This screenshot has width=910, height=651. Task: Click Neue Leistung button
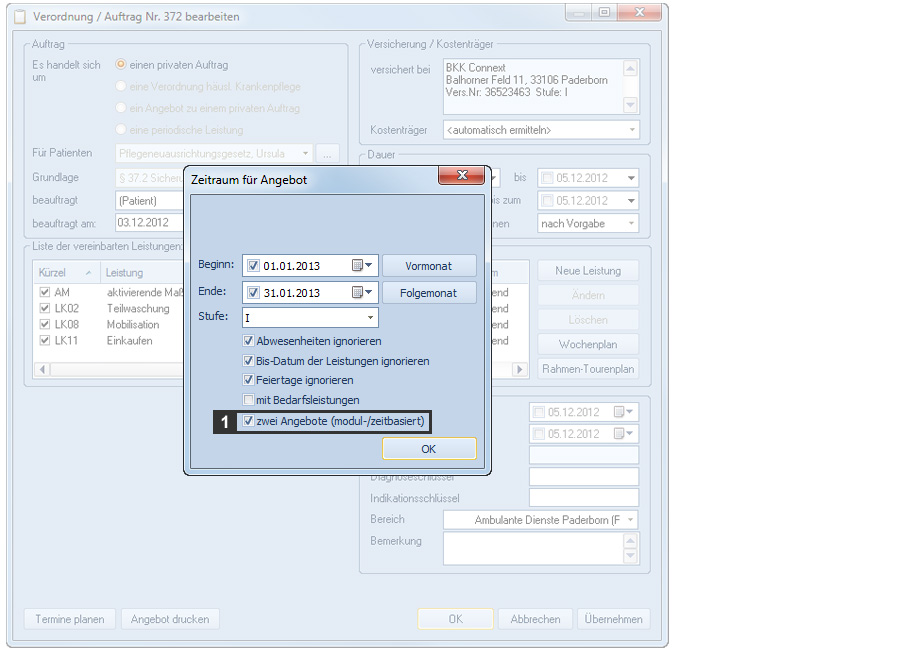pyautogui.click(x=588, y=271)
